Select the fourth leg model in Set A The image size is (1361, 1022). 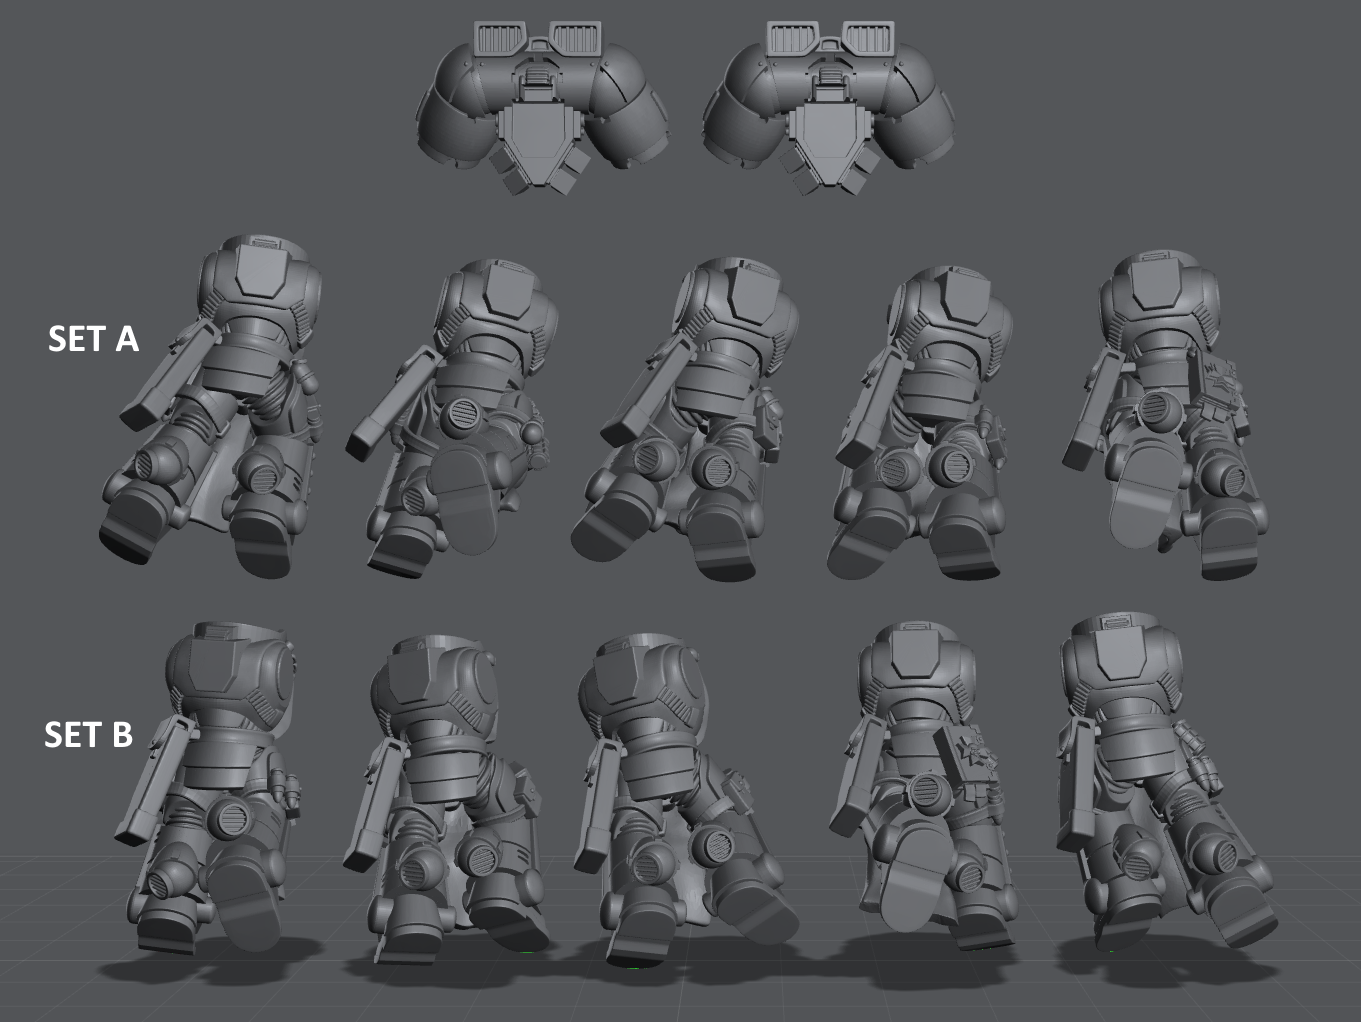coord(922,424)
